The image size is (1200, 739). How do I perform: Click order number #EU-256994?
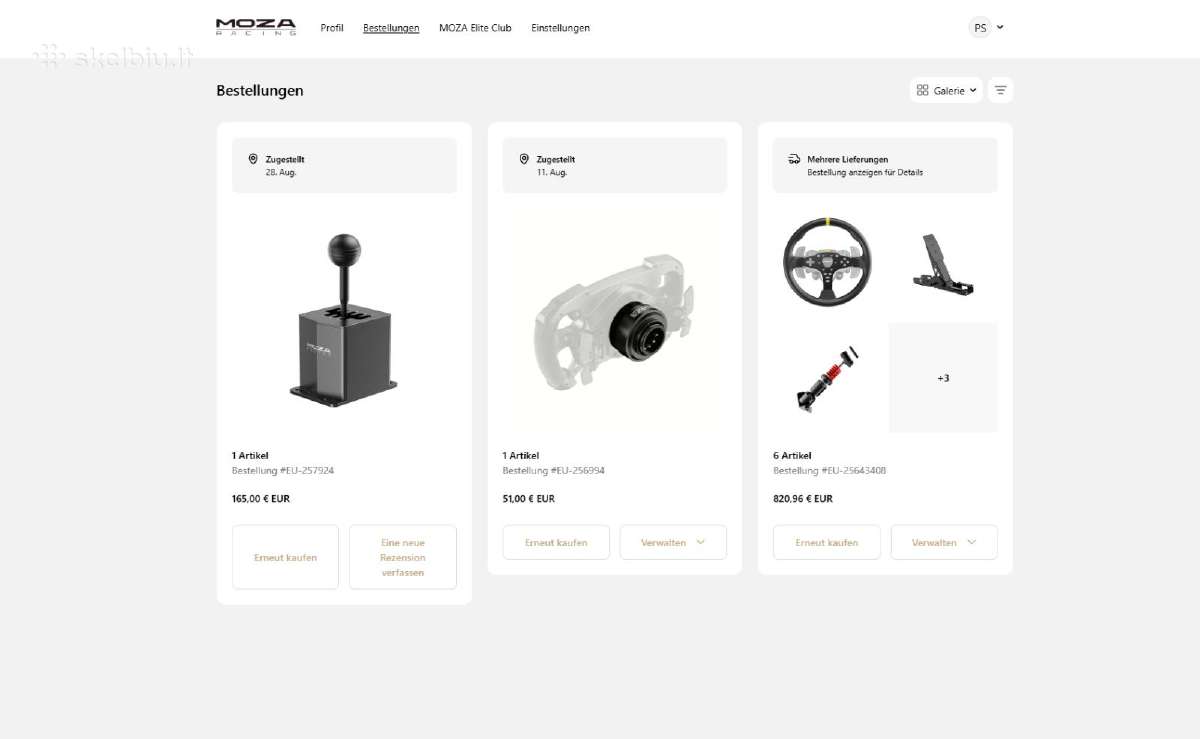point(576,470)
